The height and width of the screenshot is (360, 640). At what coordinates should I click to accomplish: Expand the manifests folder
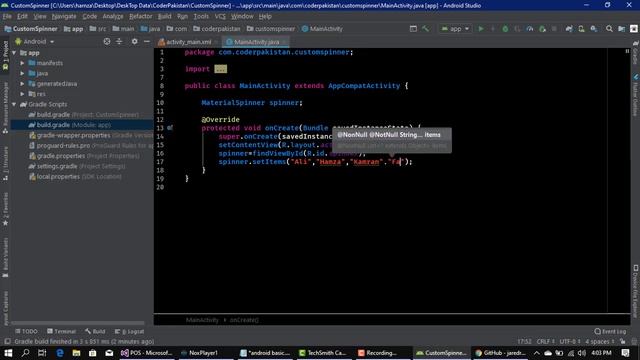point(22,63)
